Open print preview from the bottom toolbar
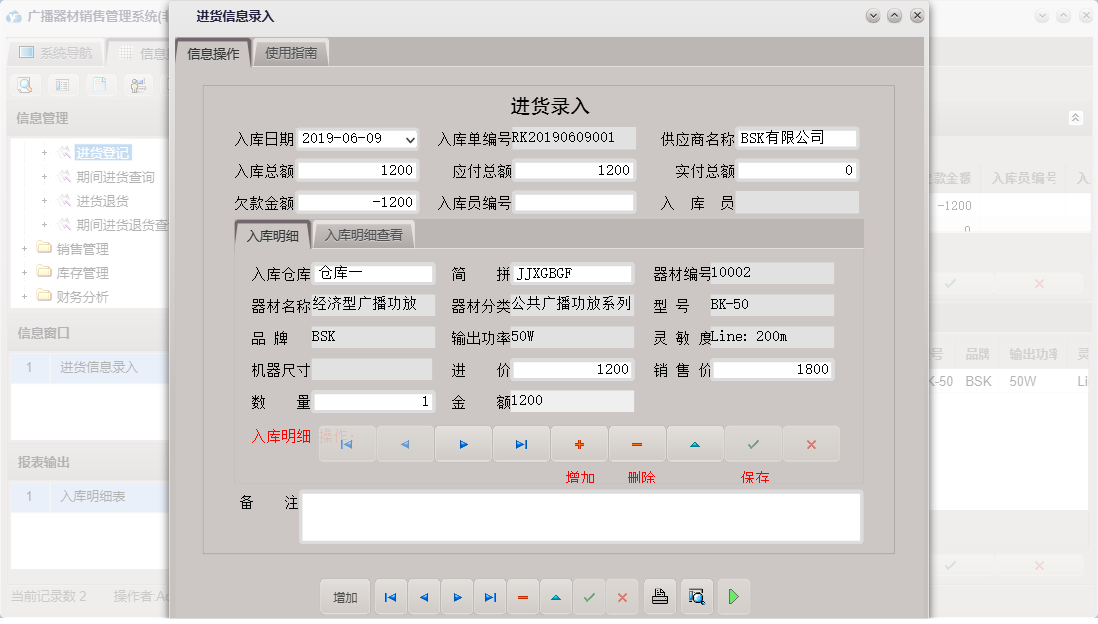Screen dimensions: 1098x624 point(696,597)
